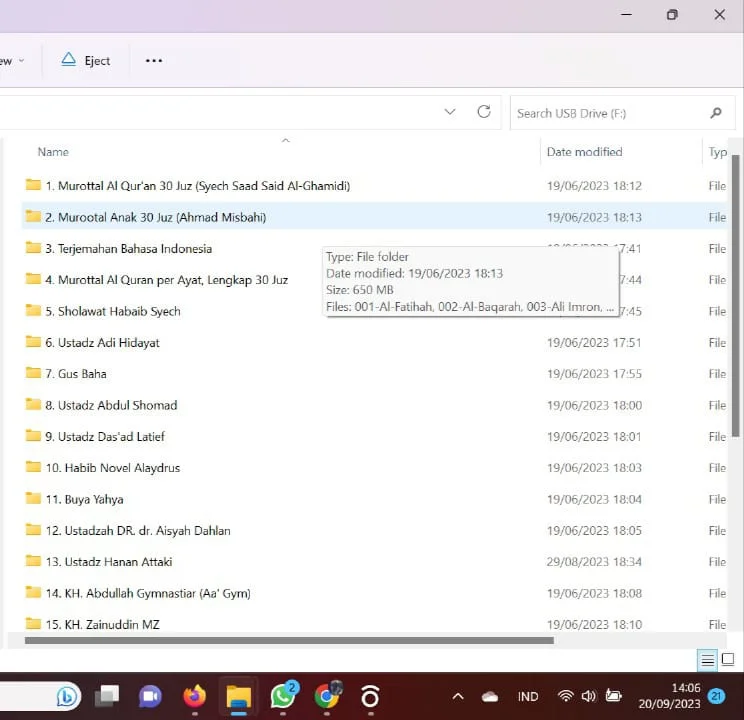The height and width of the screenshot is (720, 744).
Task: Click the search magnifier icon
Action: coord(716,113)
